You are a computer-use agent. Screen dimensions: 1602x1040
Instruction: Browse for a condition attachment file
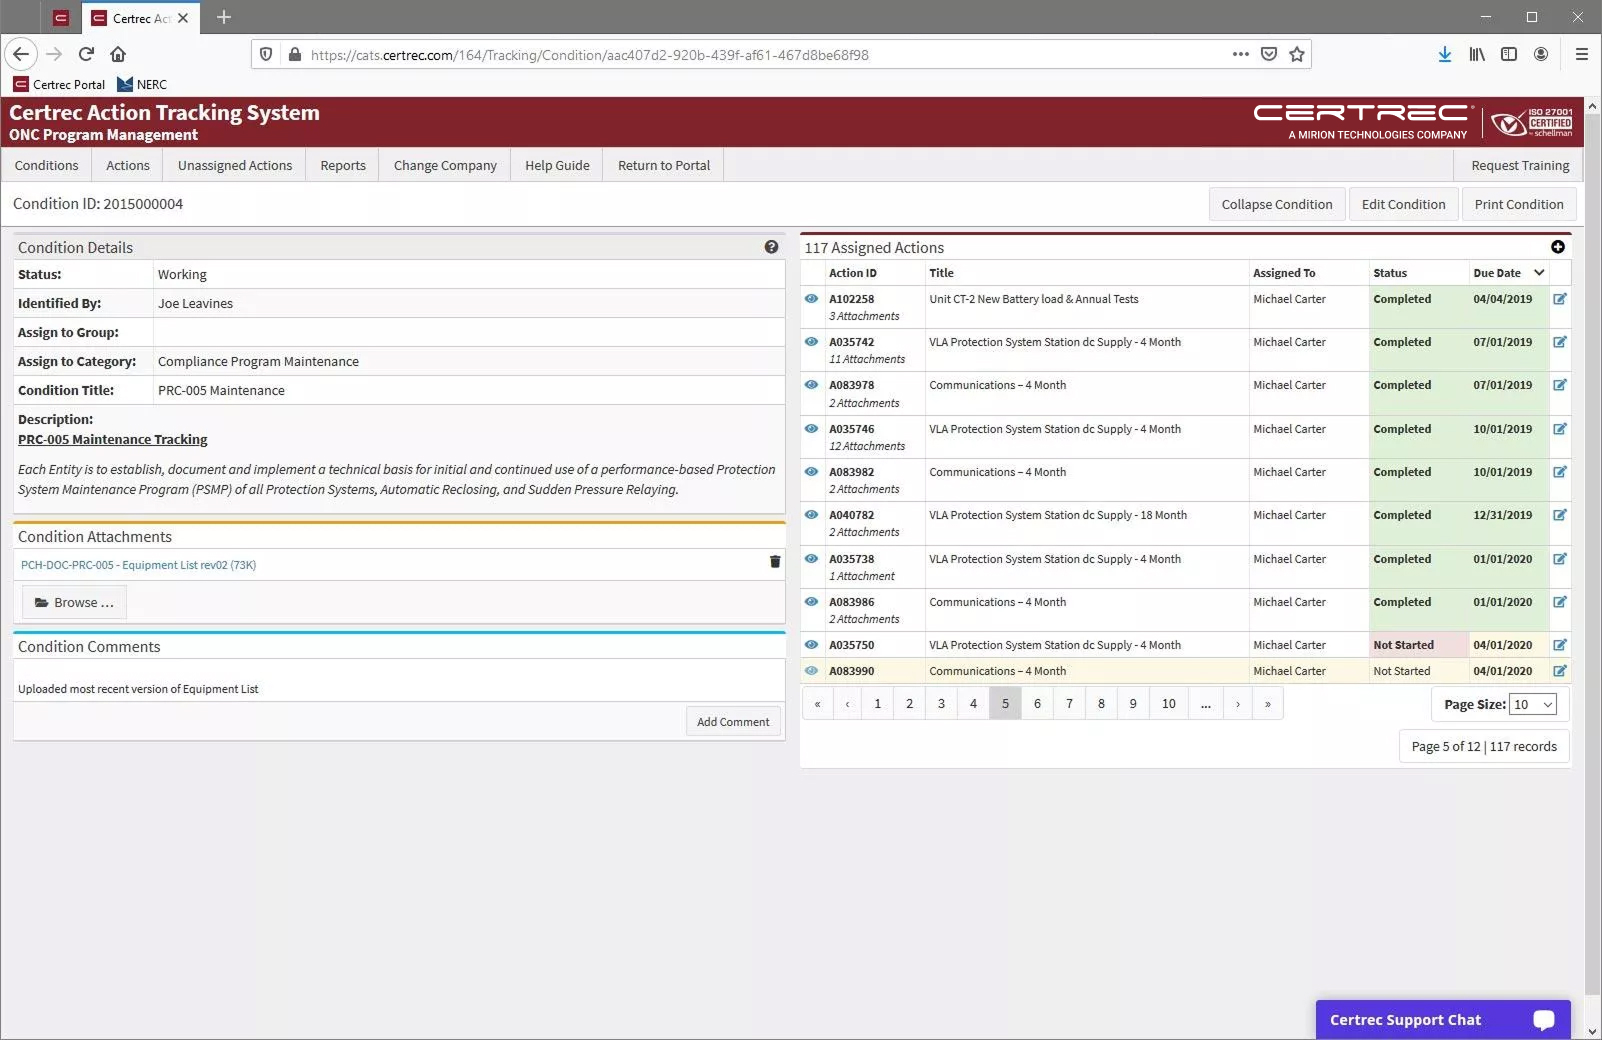74,602
